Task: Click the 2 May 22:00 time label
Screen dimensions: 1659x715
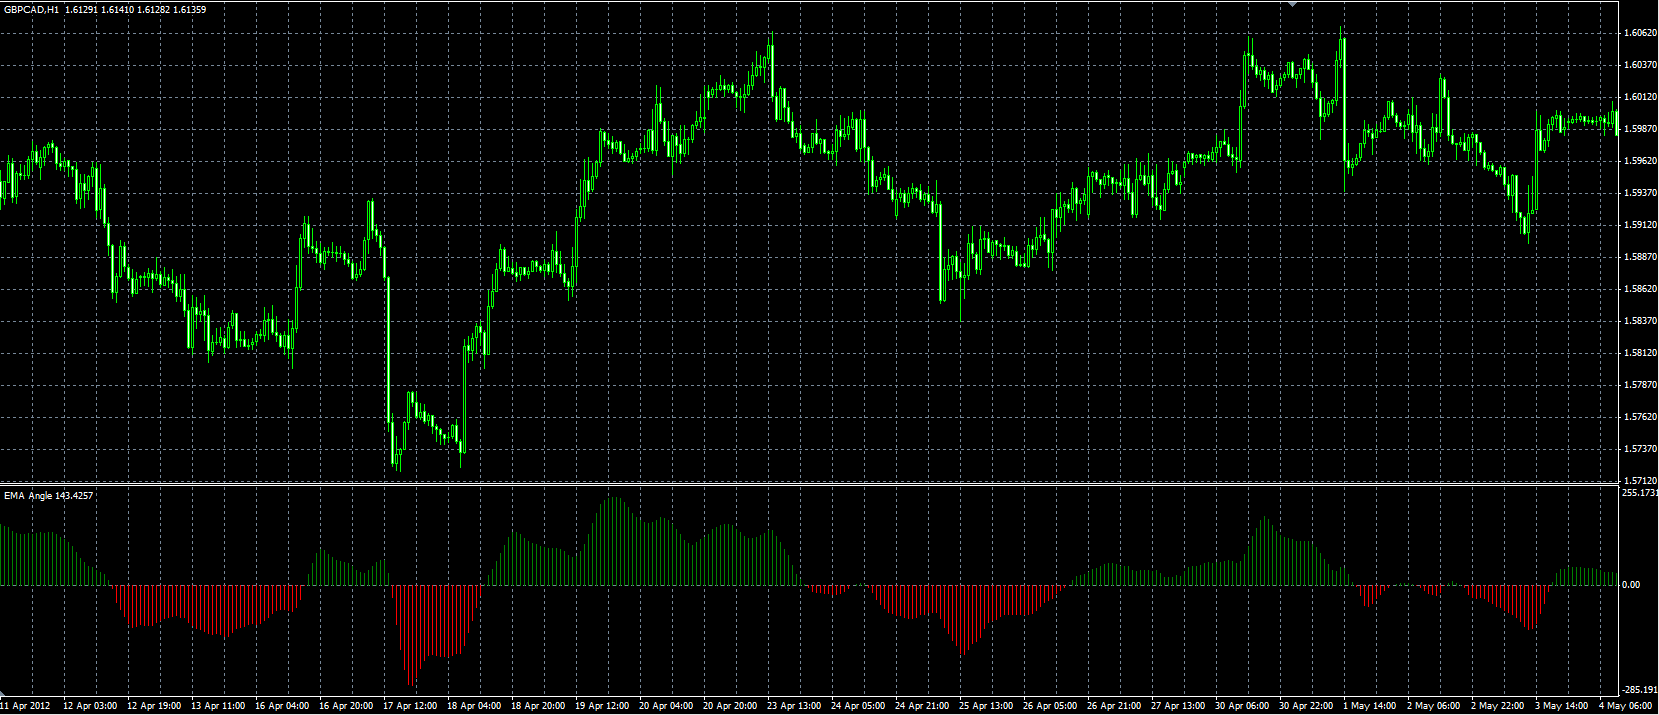Action: 1497,706
